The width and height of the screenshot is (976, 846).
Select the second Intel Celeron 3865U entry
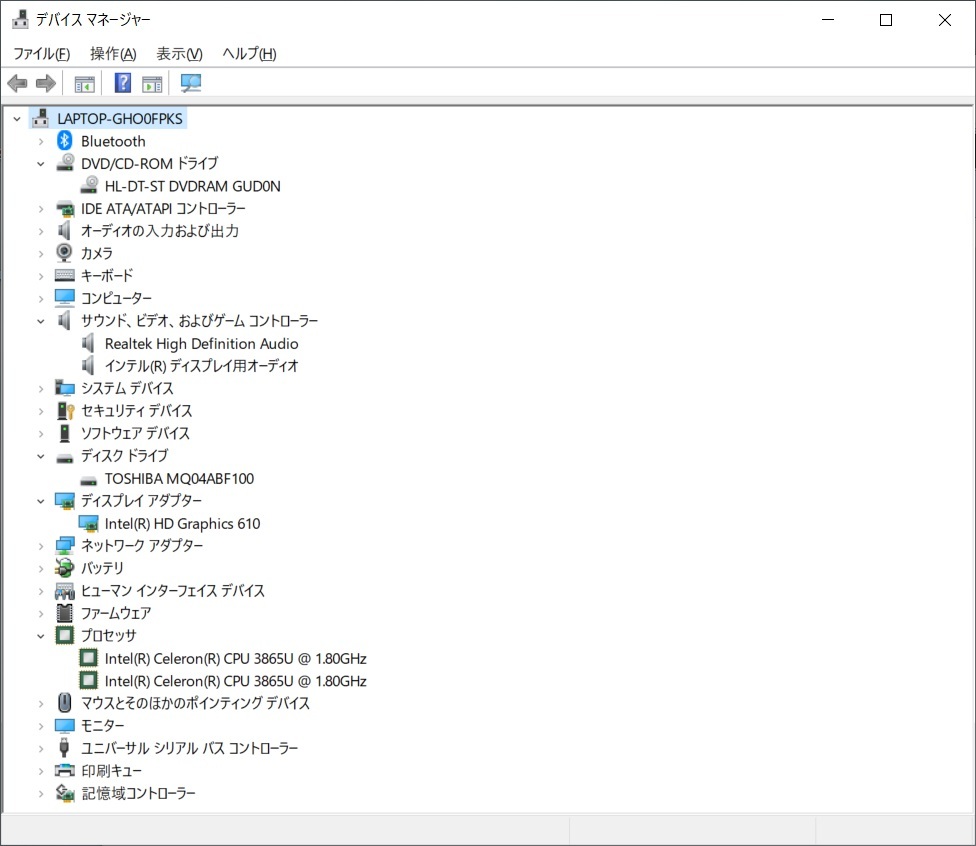pyautogui.click(x=235, y=681)
